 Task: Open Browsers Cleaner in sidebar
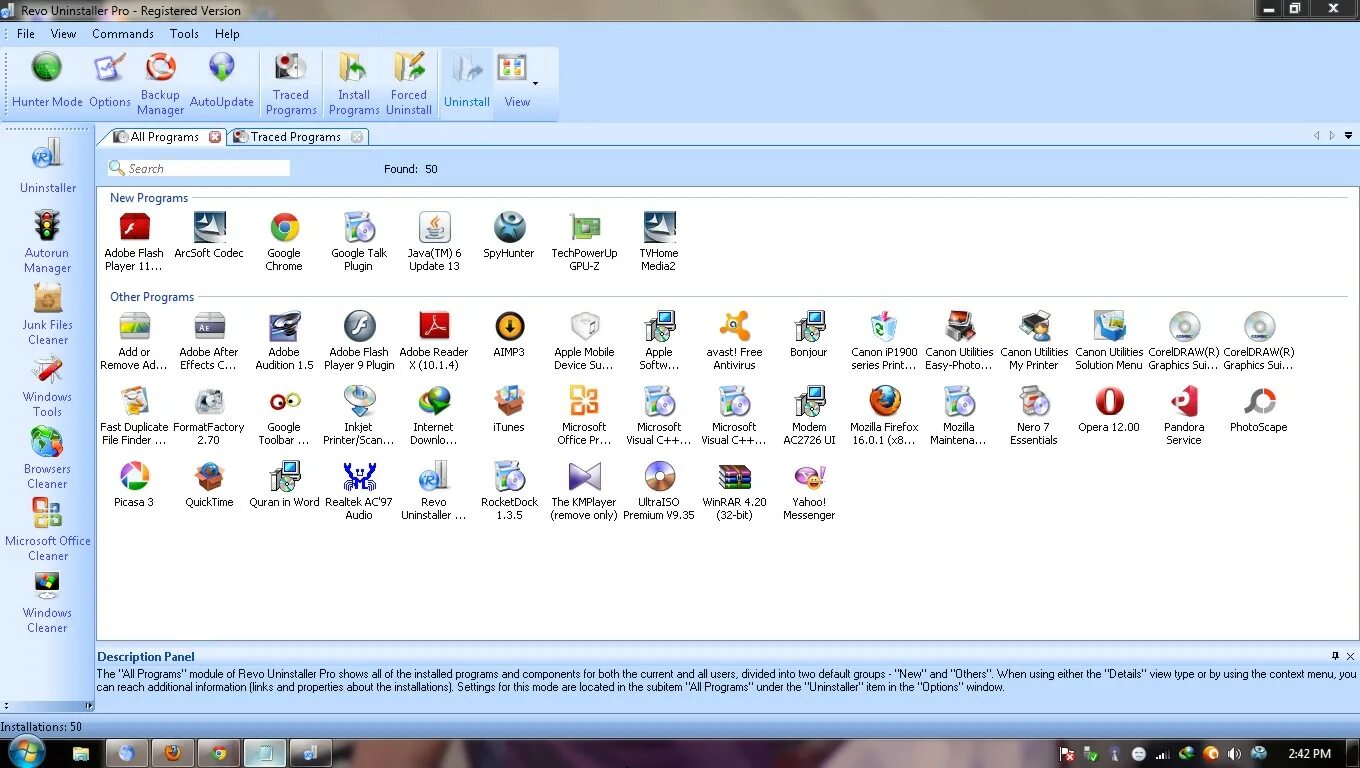(x=48, y=457)
